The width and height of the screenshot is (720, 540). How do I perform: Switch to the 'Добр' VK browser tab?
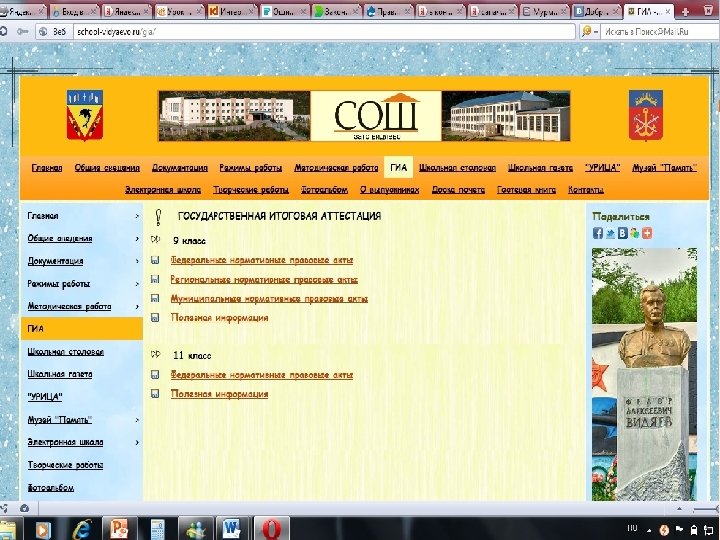point(597,11)
